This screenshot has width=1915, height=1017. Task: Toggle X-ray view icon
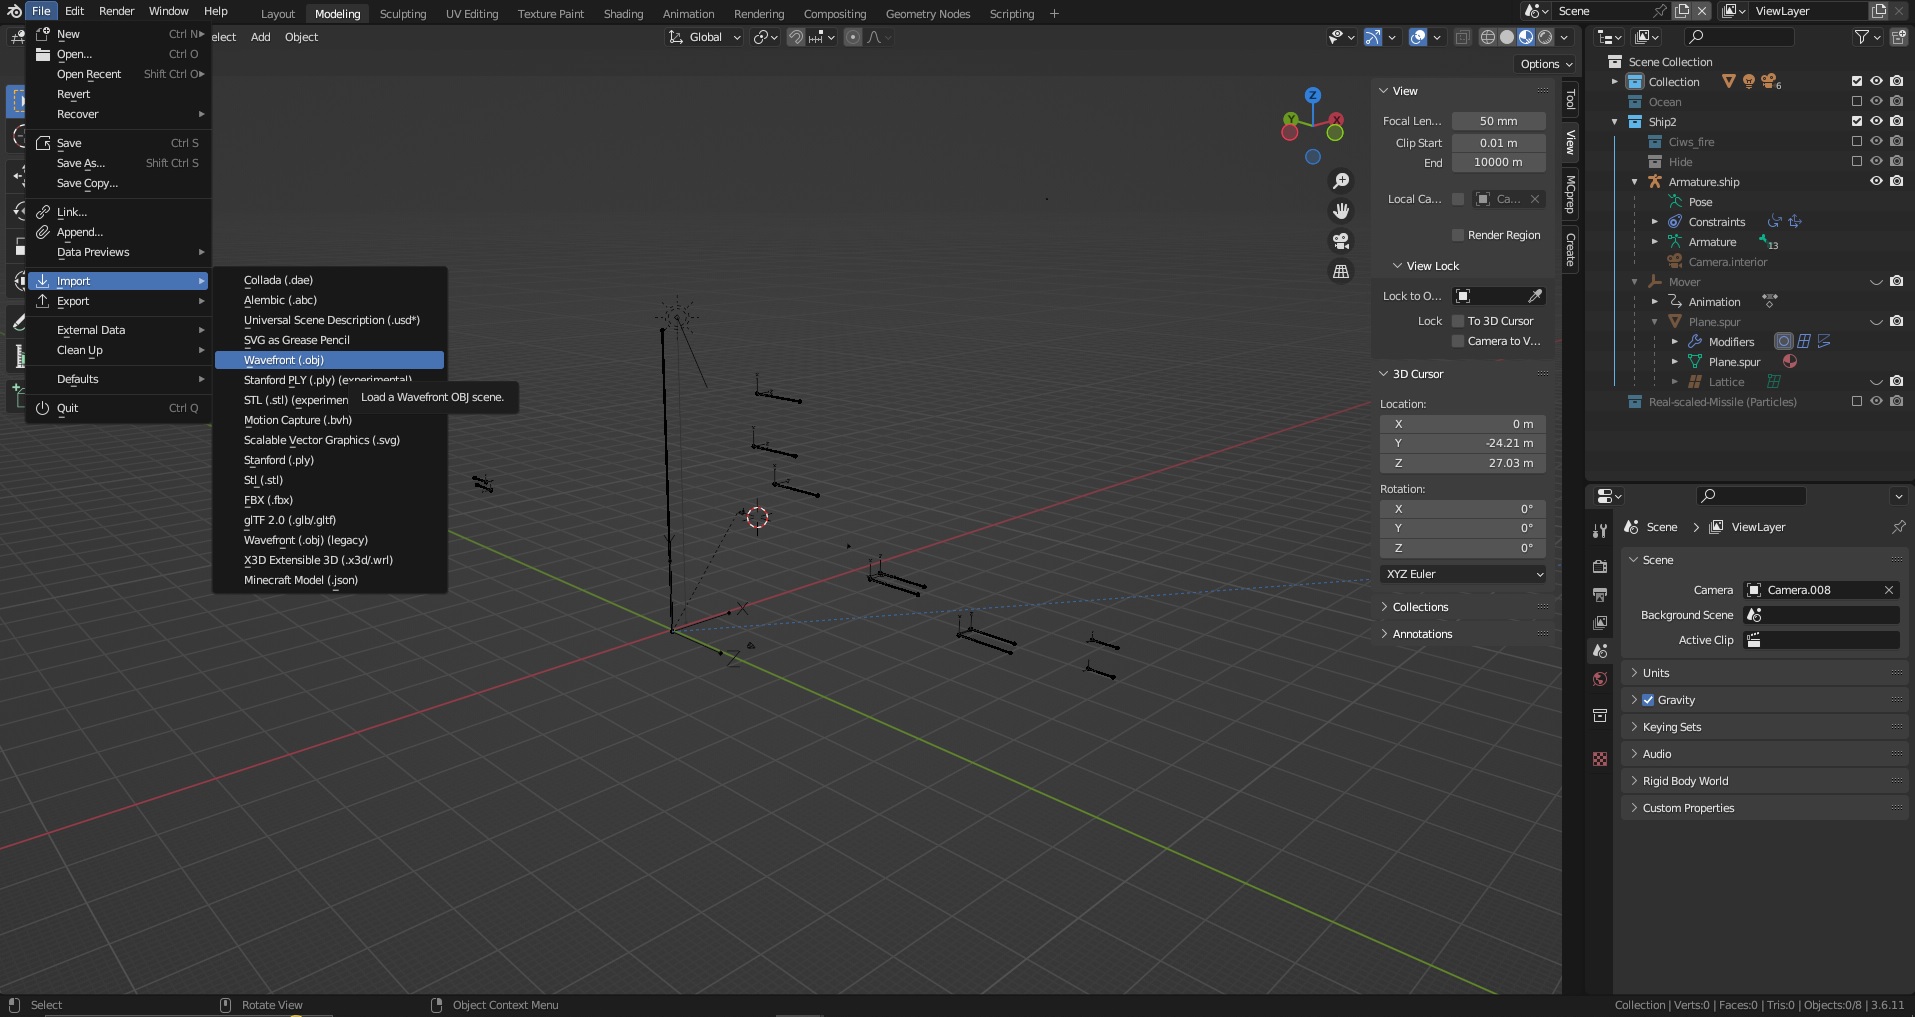click(x=1462, y=37)
